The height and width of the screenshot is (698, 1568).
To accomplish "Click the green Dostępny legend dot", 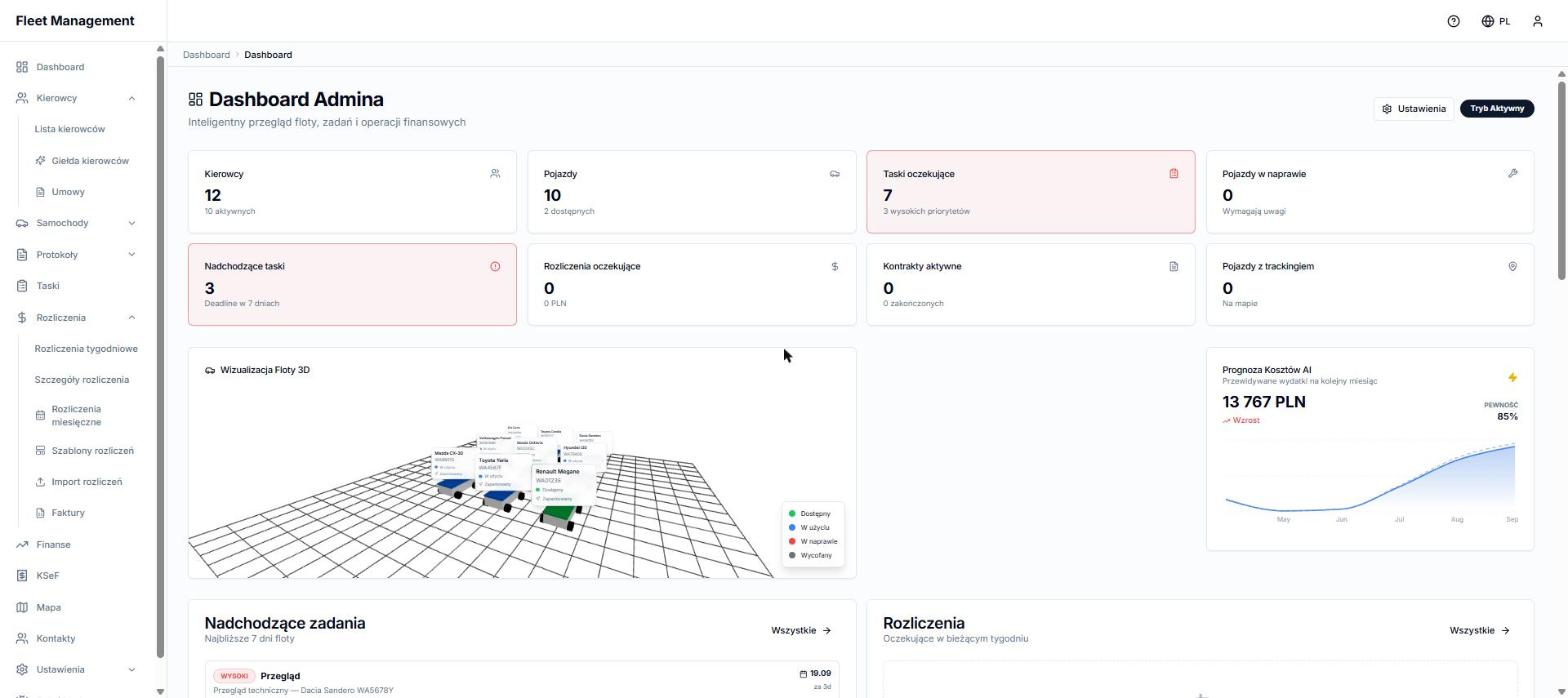I will coord(792,514).
